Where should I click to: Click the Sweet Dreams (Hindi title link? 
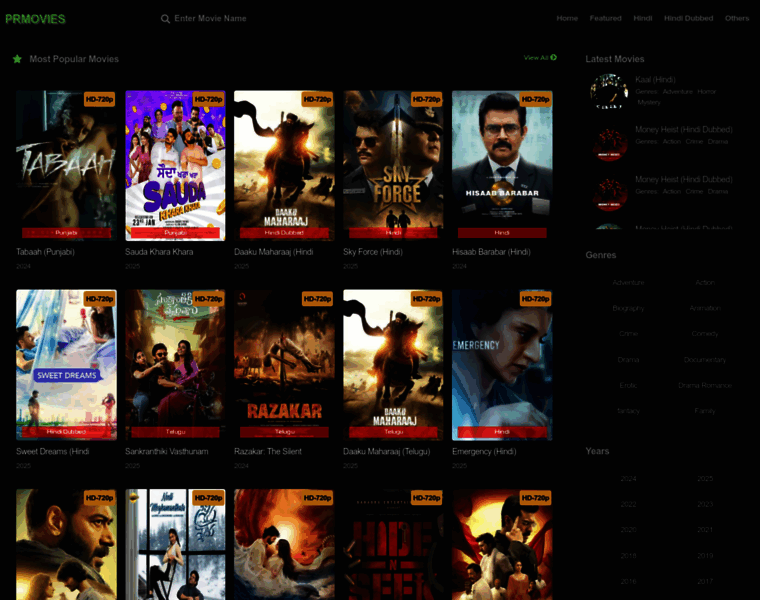[x=52, y=451]
